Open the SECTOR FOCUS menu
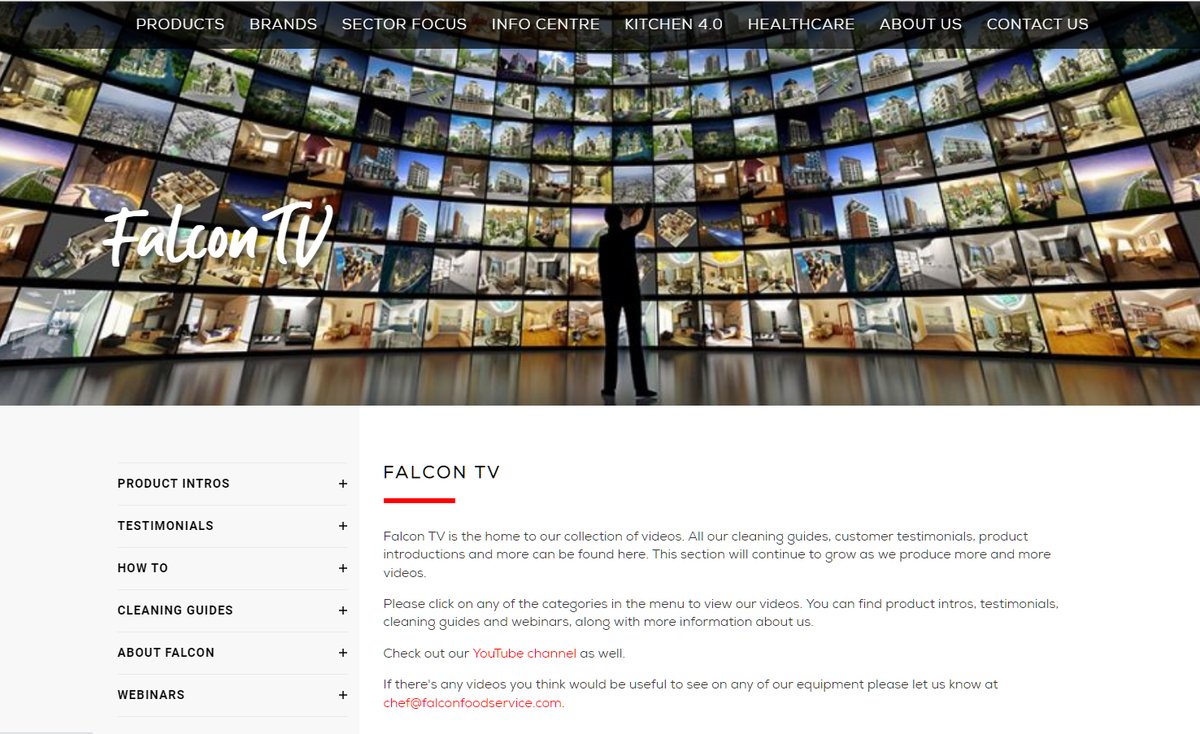The width and height of the screenshot is (1200, 734). point(404,24)
